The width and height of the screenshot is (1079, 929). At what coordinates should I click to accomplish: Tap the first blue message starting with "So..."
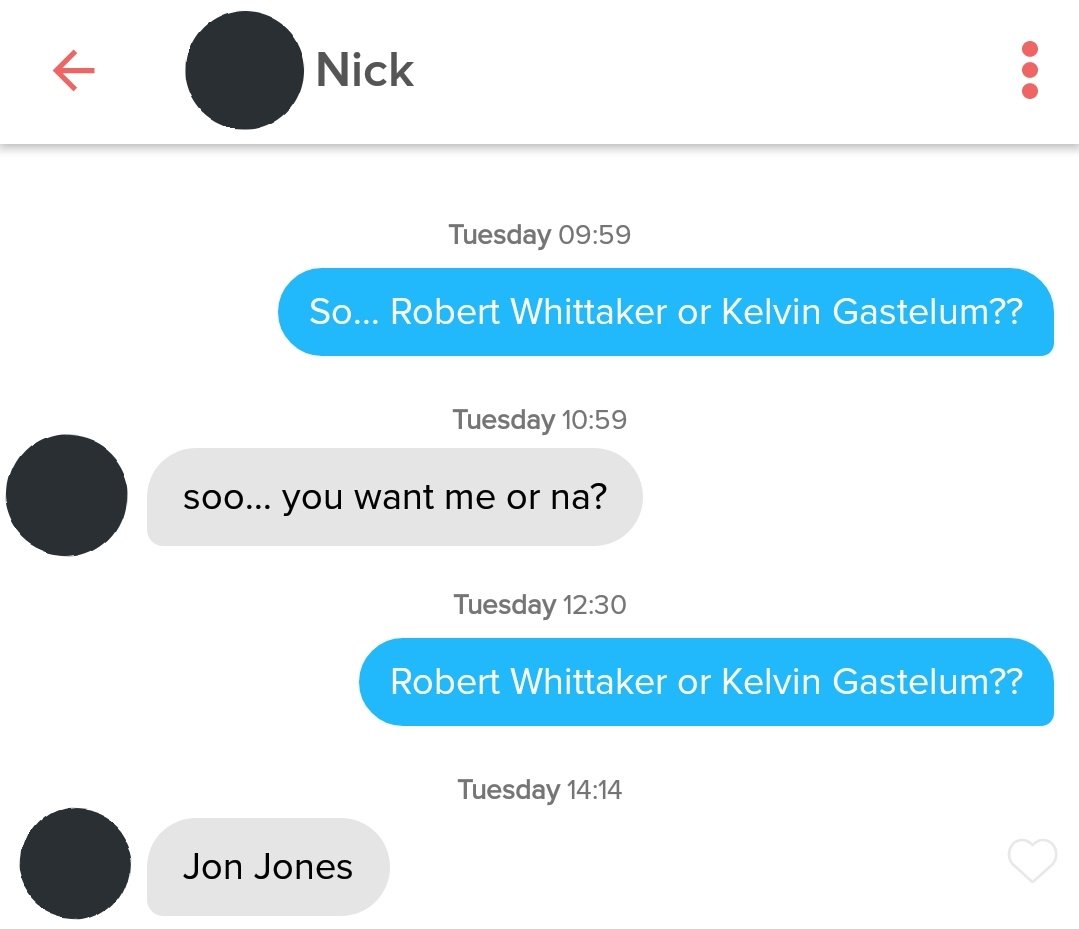click(x=665, y=312)
